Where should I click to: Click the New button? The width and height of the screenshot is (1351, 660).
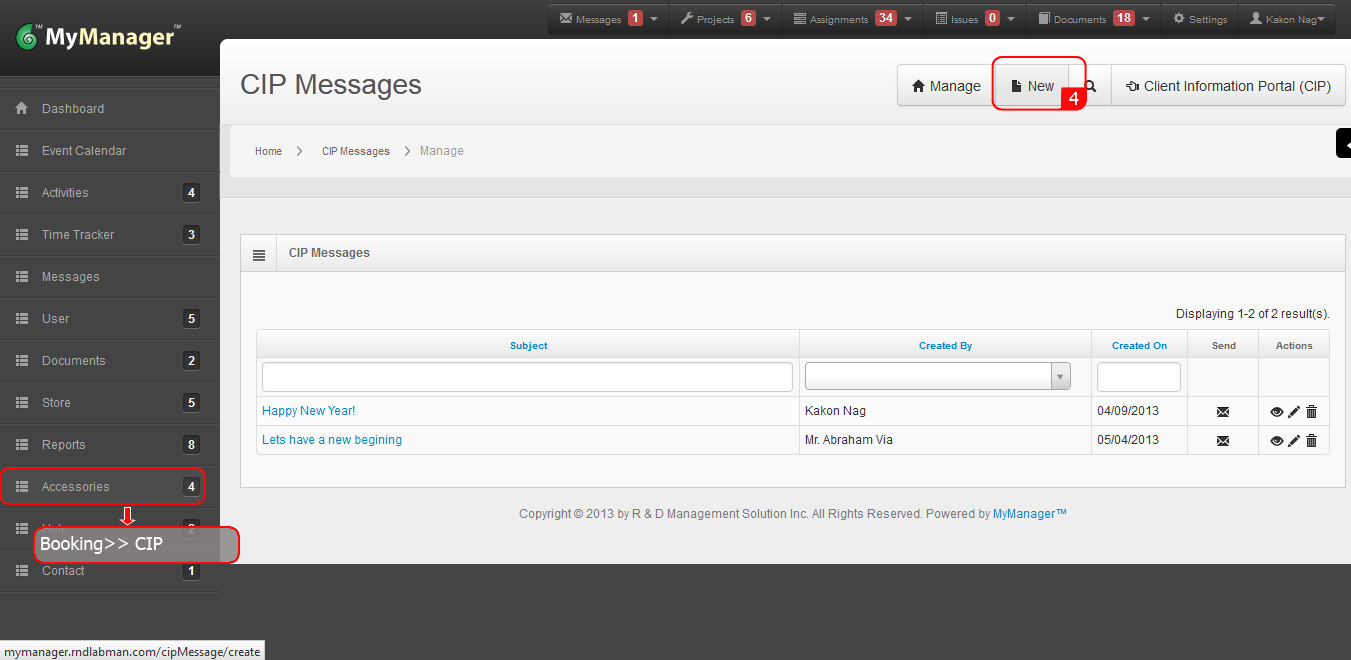point(1032,86)
